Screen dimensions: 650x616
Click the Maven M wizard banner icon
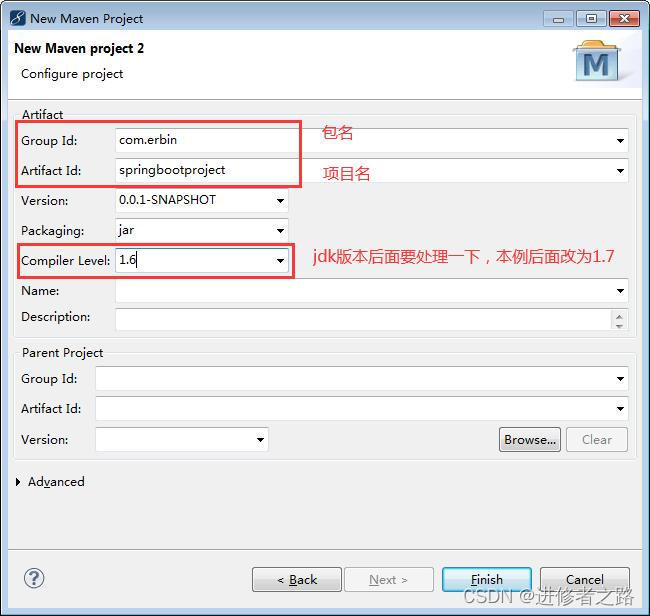[x=596, y=61]
